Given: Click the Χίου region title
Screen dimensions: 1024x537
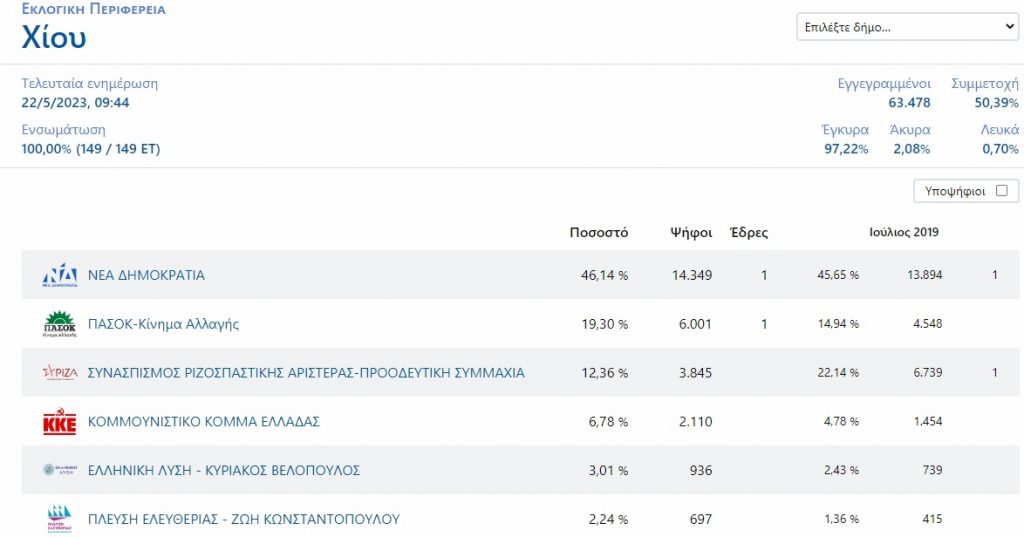Looking at the screenshot, I should [x=54, y=38].
